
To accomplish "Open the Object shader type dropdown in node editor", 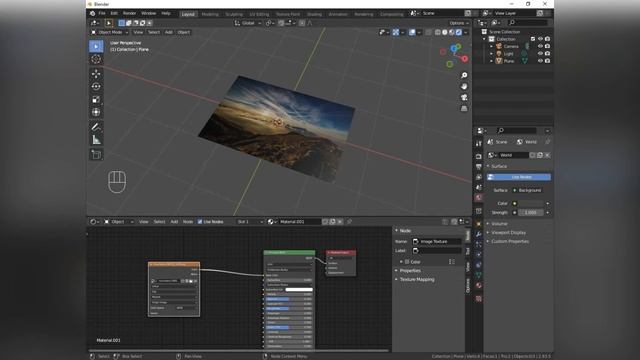I will (x=119, y=222).
